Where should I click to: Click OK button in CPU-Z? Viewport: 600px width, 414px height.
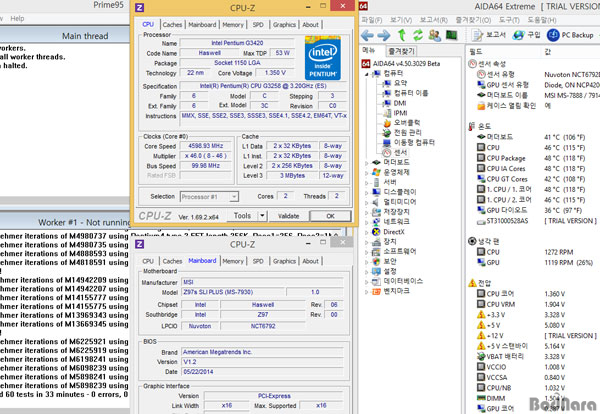330,216
